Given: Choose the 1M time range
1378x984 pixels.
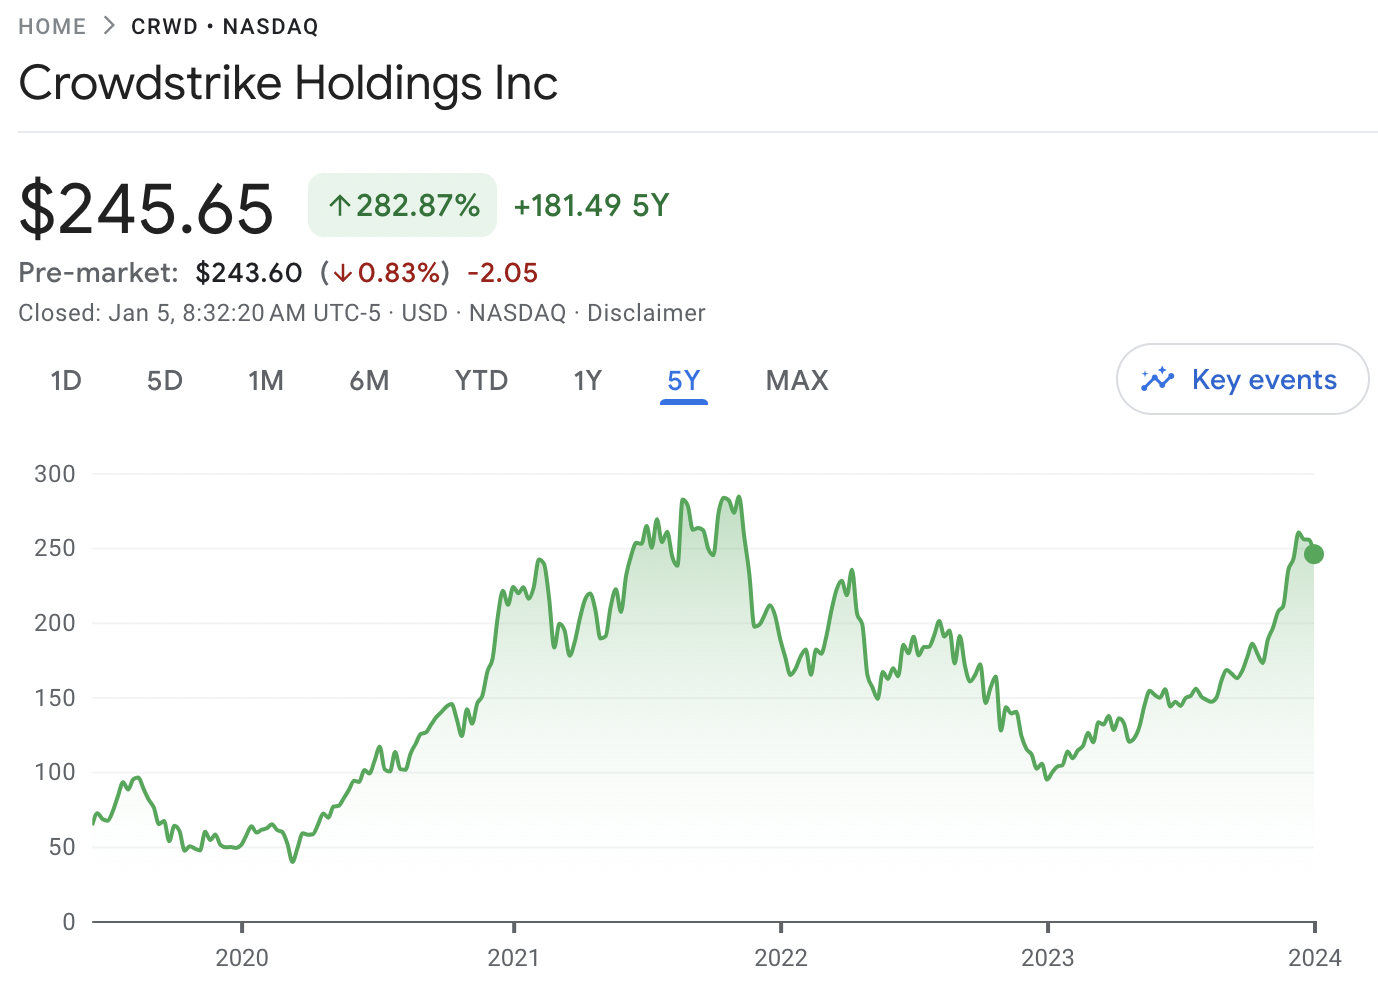Looking at the screenshot, I should pyautogui.click(x=266, y=380).
